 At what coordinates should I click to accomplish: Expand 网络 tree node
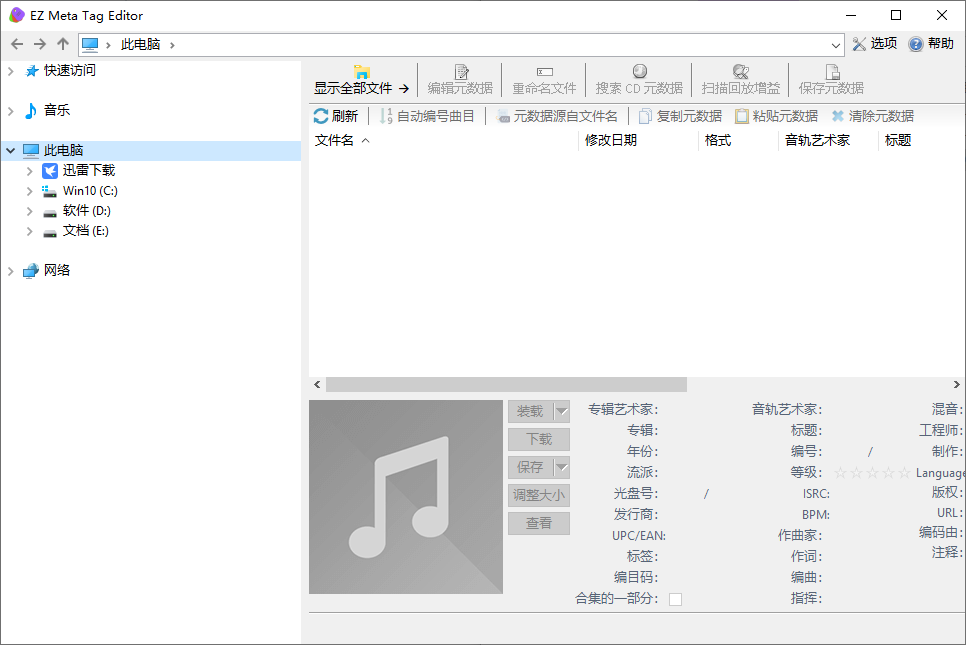click(x=10, y=271)
